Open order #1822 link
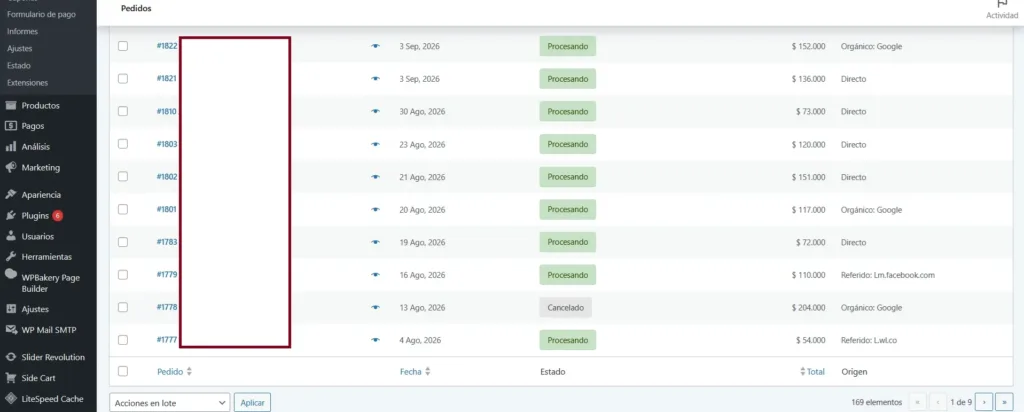 click(x=167, y=46)
